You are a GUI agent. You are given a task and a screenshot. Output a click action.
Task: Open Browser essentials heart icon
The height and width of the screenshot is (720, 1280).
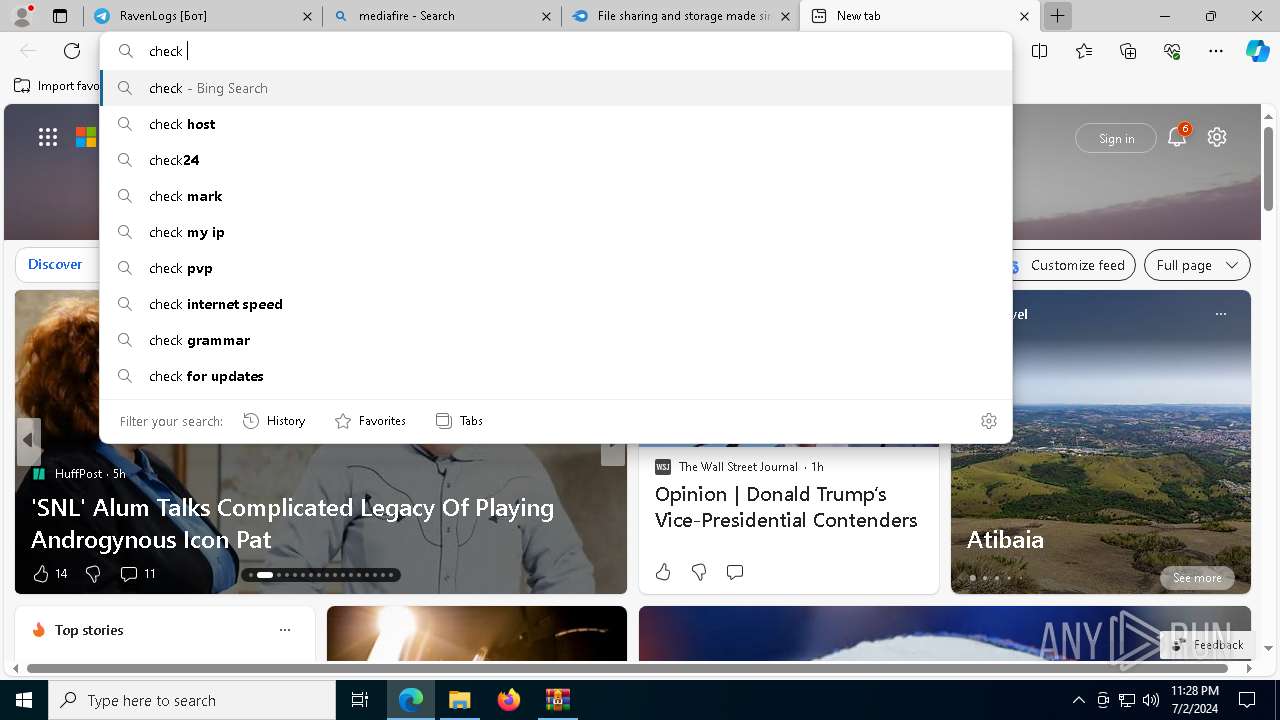1172,51
